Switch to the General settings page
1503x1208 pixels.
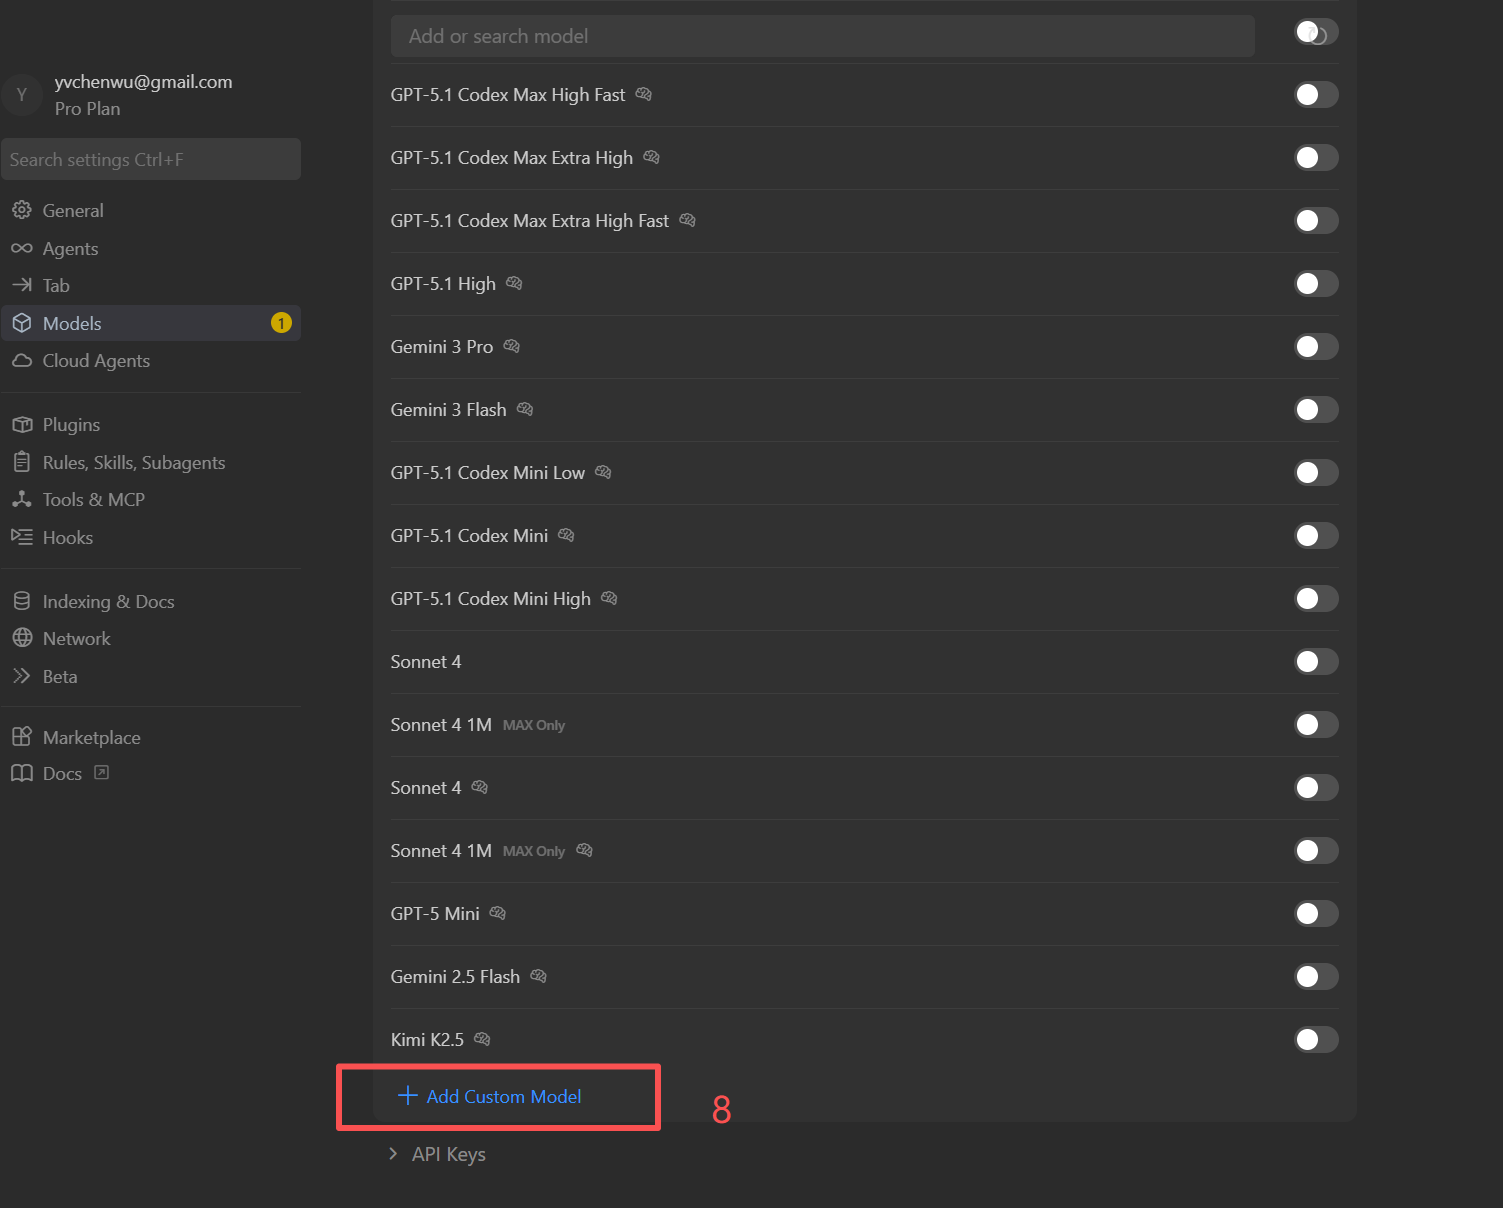tap(72, 210)
